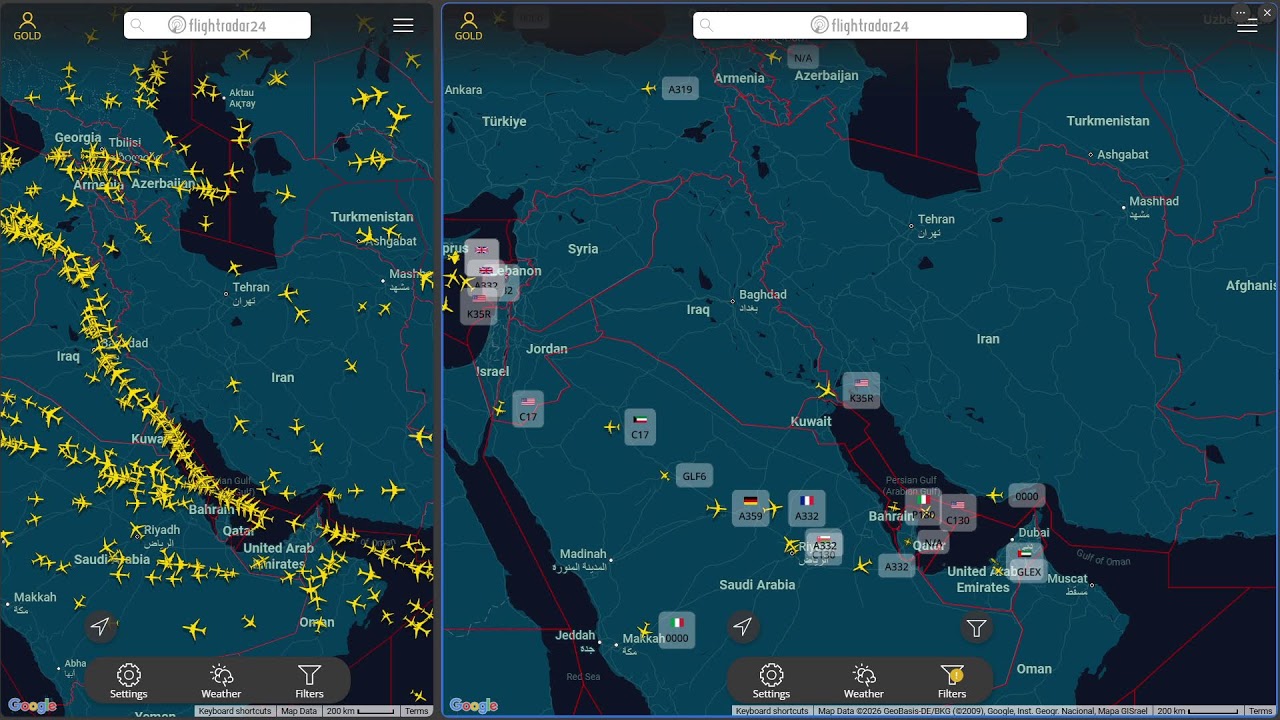The image size is (1280, 720).
Task: Open GOLD account icon in right window
Action: (468, 26)
